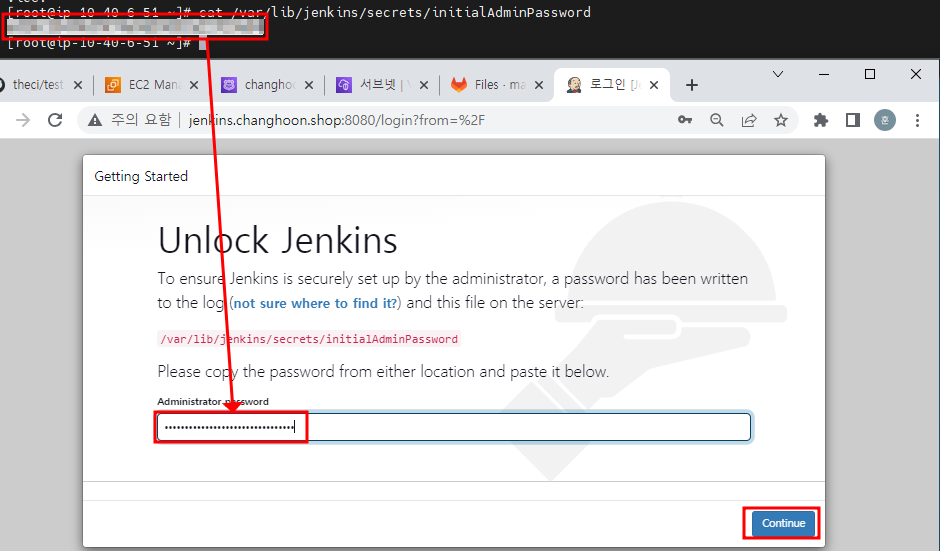Image resolution: width=940 pixels, height=551 pixels.
Task: Click the not-secure warning icon
Action: click(x=95, y=121)
